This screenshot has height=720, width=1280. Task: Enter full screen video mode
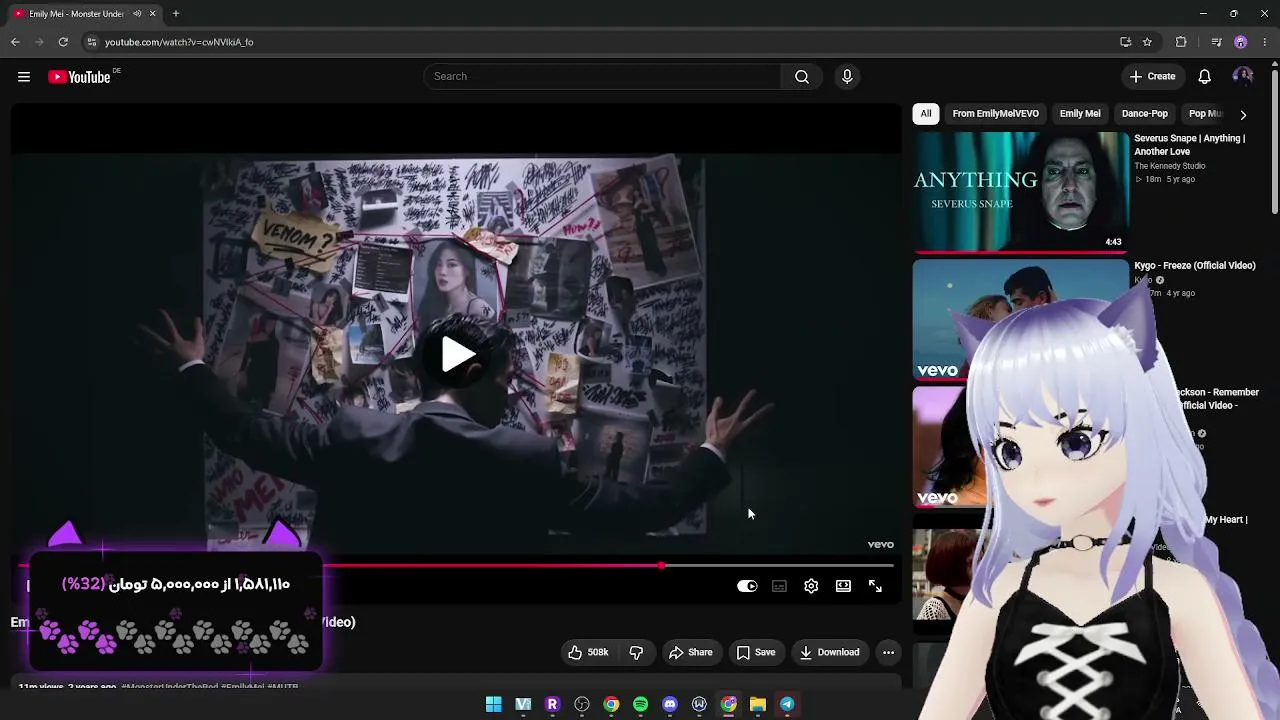(875, 586)
